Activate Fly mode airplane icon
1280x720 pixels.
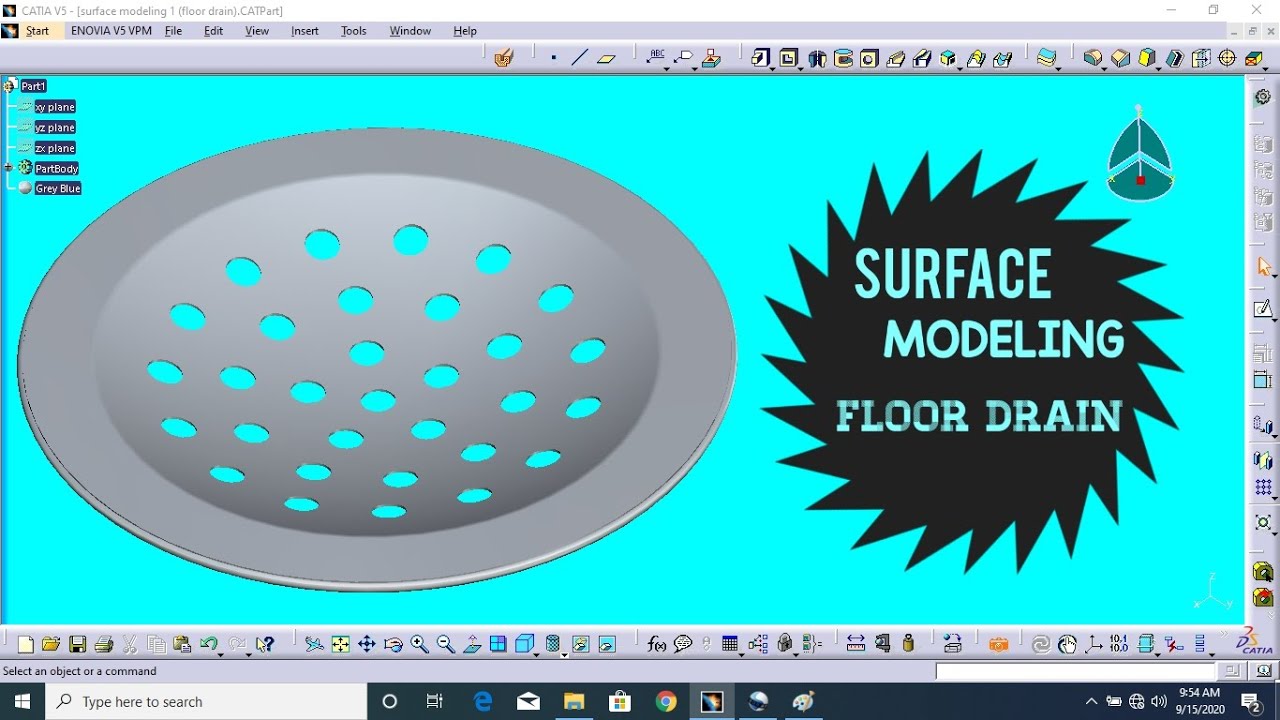314,644
